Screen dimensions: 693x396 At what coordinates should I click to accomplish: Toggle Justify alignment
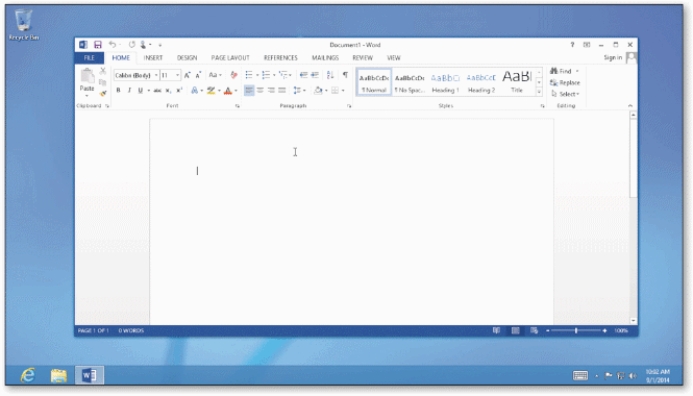pyautogui.click(x=282, y=90)
